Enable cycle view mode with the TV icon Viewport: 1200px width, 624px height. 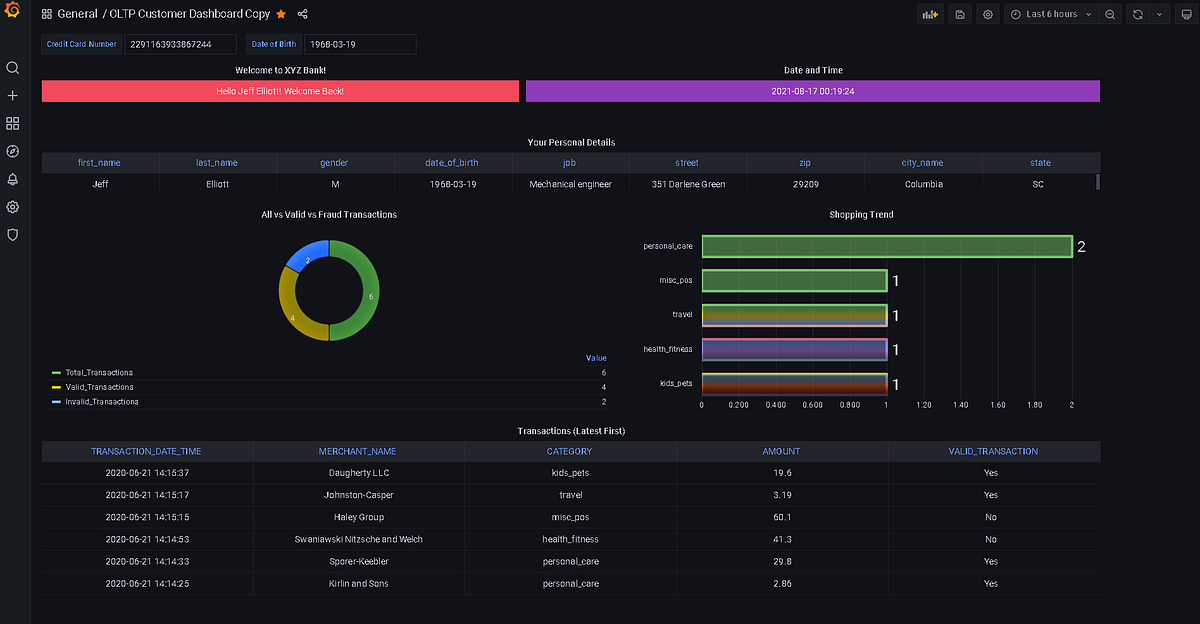pyautogui.click(x=1185, y=14)
